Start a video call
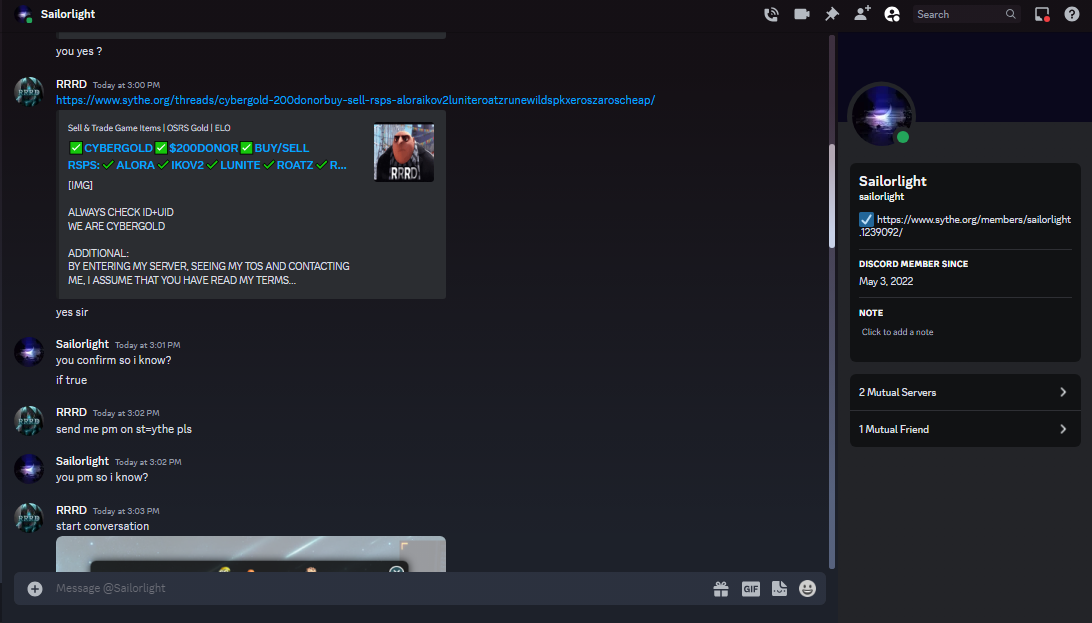The width and height of the screenshot is (1092, 623). [802, 14]
